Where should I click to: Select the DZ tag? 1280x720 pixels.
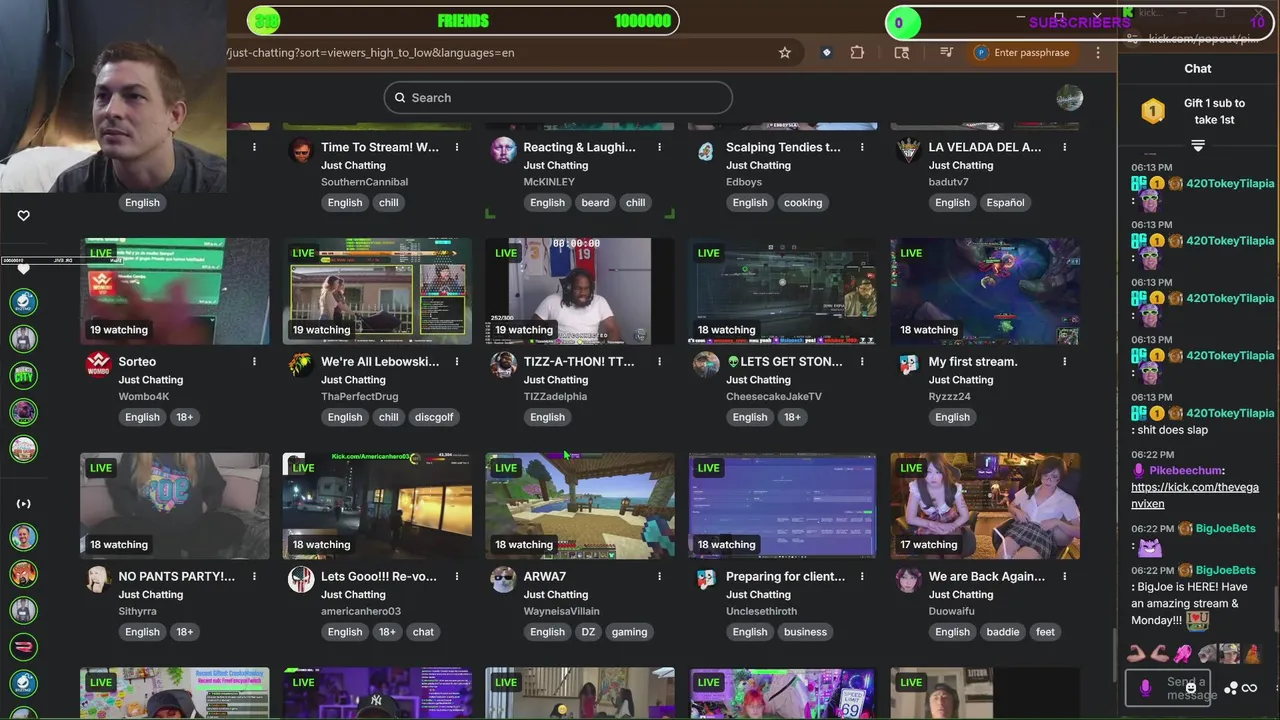589,632
